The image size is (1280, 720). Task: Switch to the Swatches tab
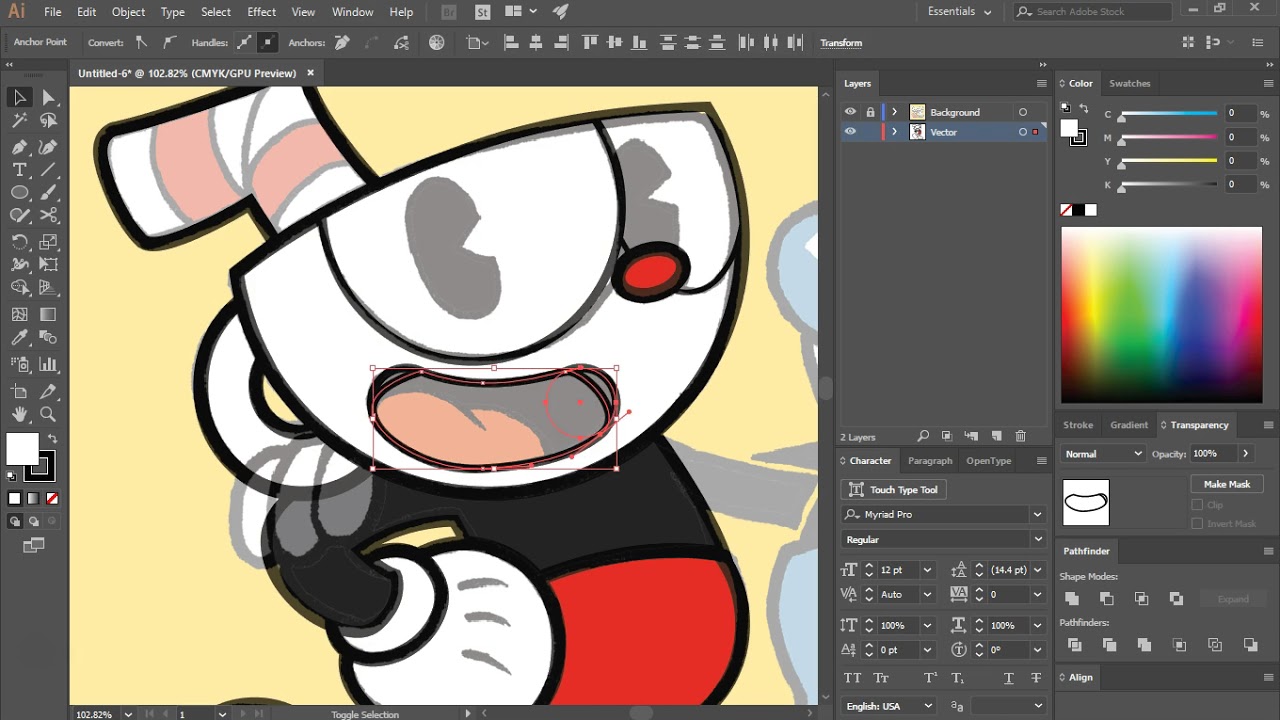point(1129,83)
